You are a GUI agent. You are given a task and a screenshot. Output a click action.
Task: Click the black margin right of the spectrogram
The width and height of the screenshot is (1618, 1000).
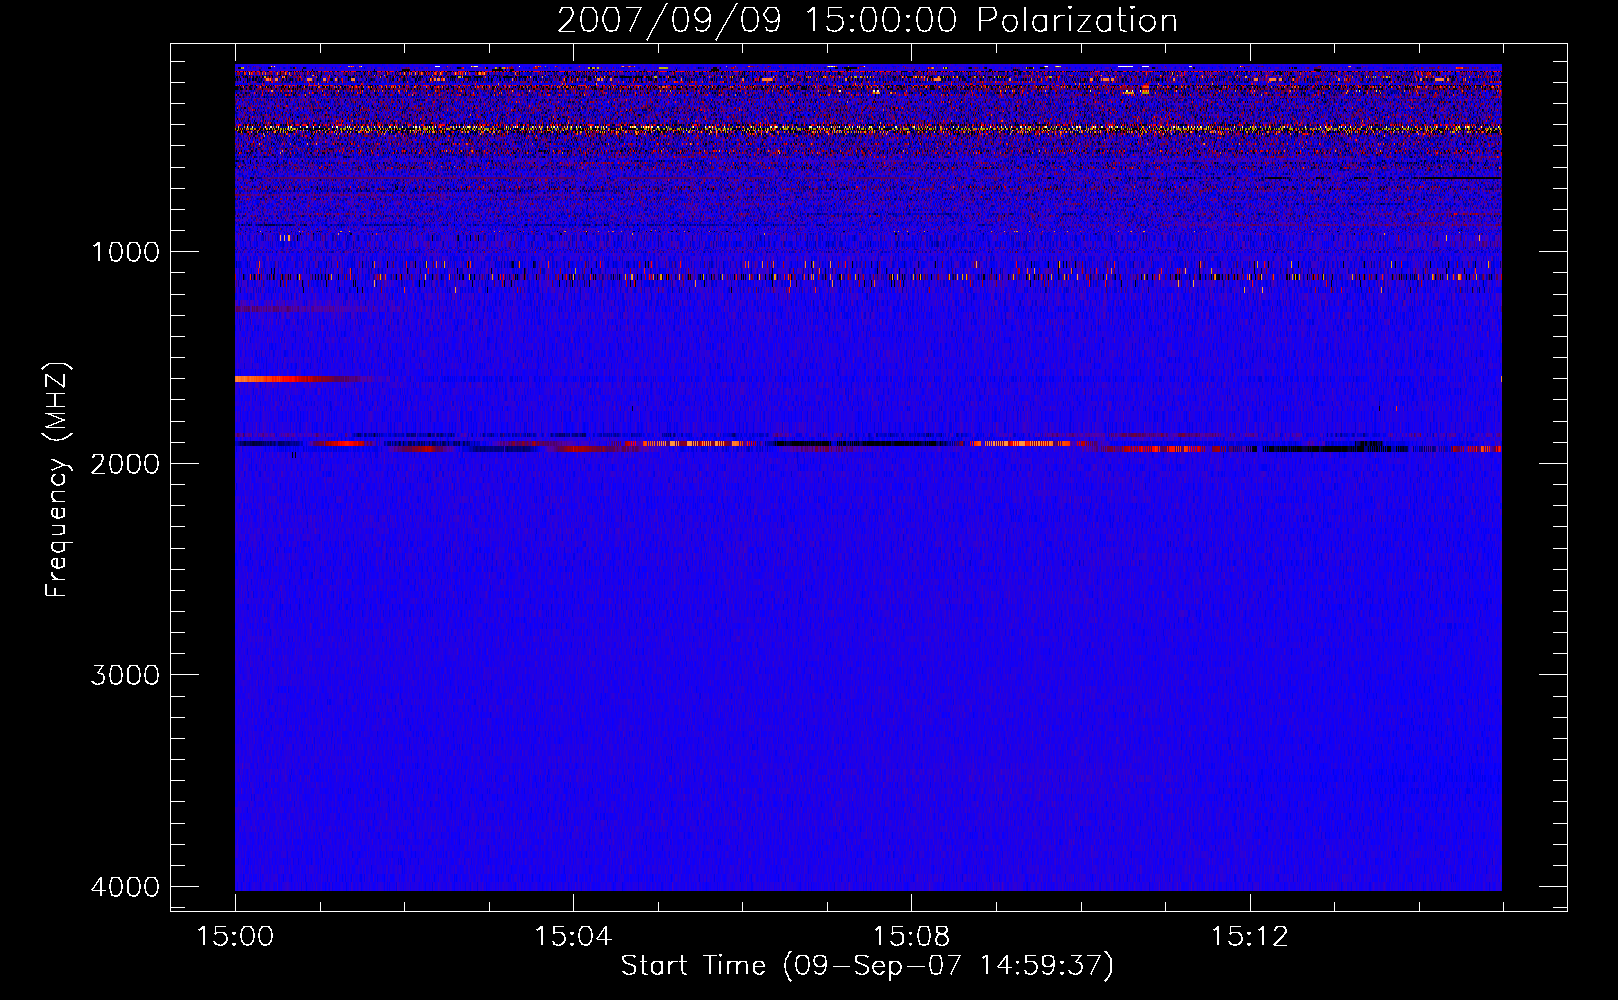click(1534, 477)
